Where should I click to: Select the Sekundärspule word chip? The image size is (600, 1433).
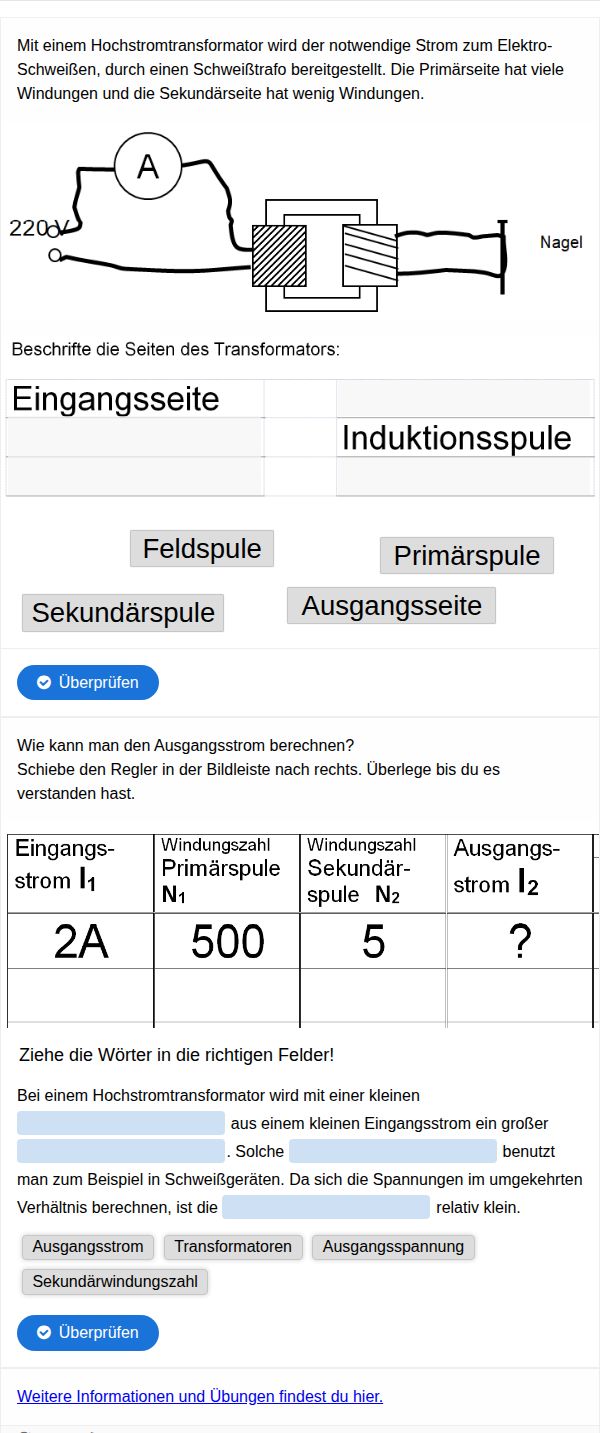click(123, 612)
